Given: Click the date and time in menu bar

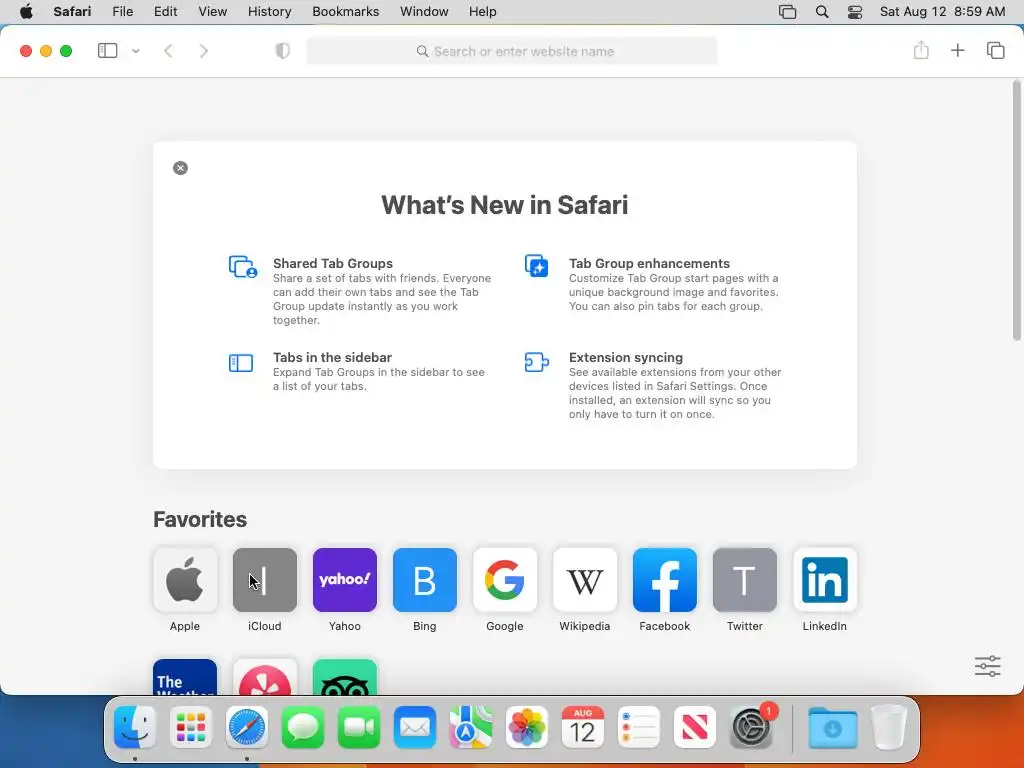Looking at the screenshot, I should pos(942,12).
